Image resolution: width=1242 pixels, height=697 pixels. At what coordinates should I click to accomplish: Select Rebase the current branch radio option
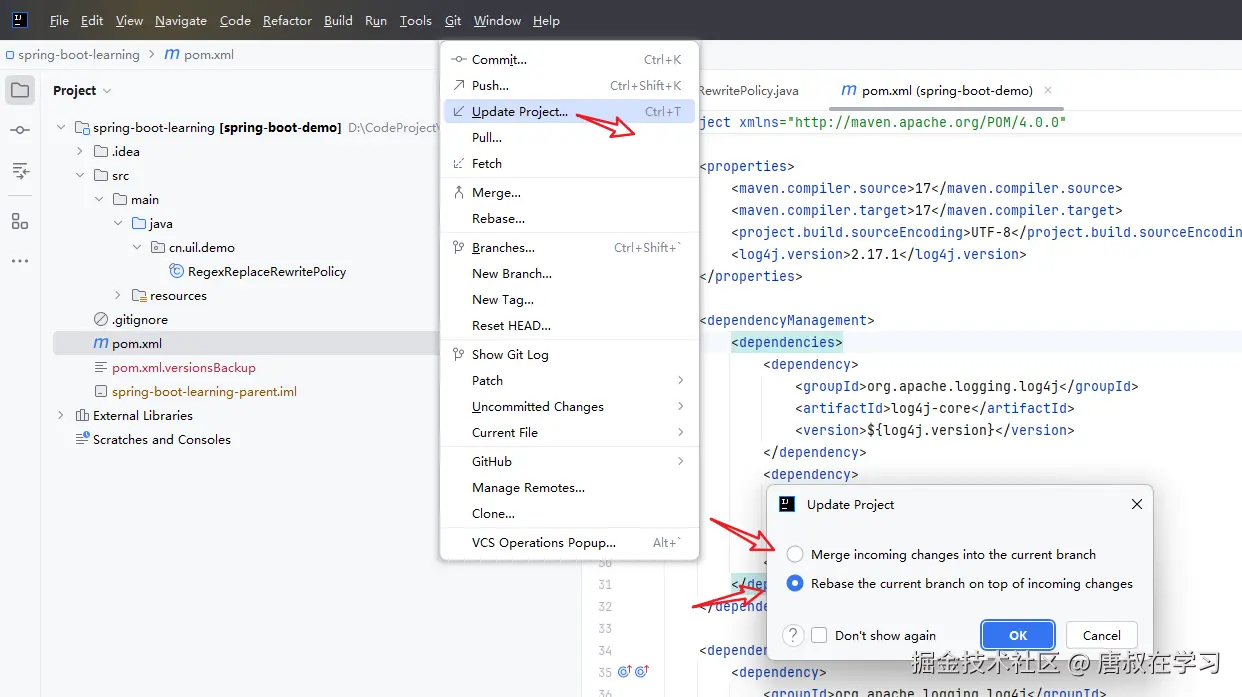tap(795, 583)
